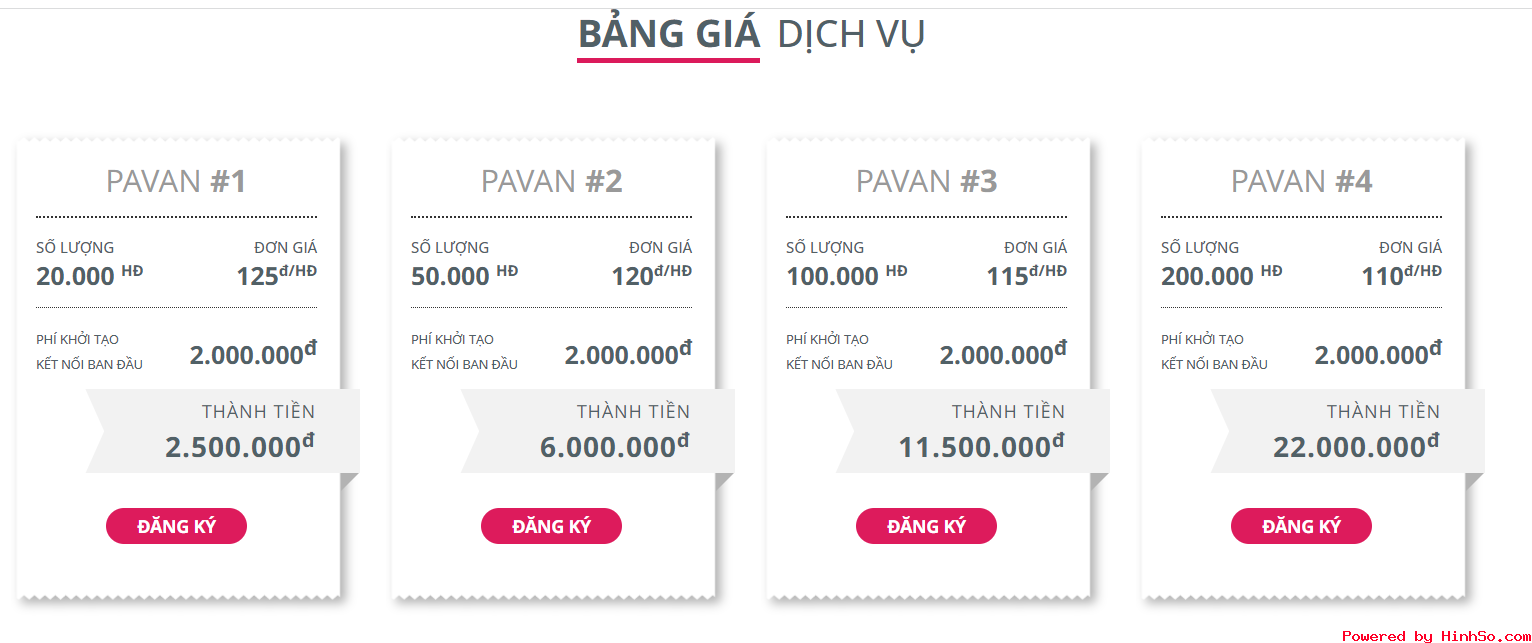Click the 2.500.000đ total price ribbon
This screenshot has width=1532, height=643.
[223, 431]
